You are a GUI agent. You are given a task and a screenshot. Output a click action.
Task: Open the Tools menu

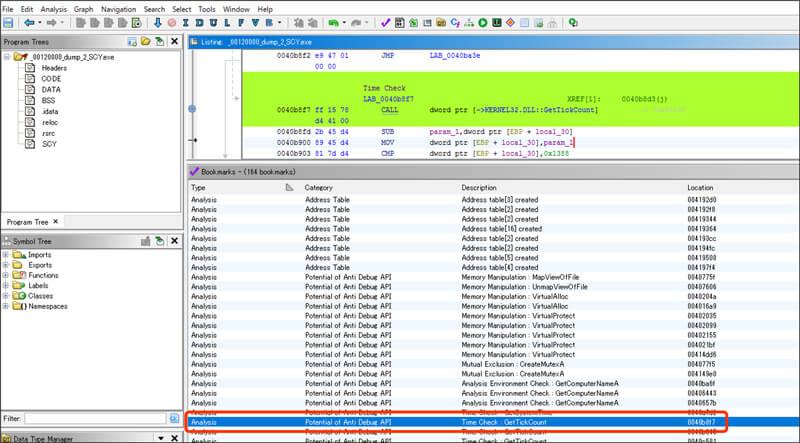point(207,9)
